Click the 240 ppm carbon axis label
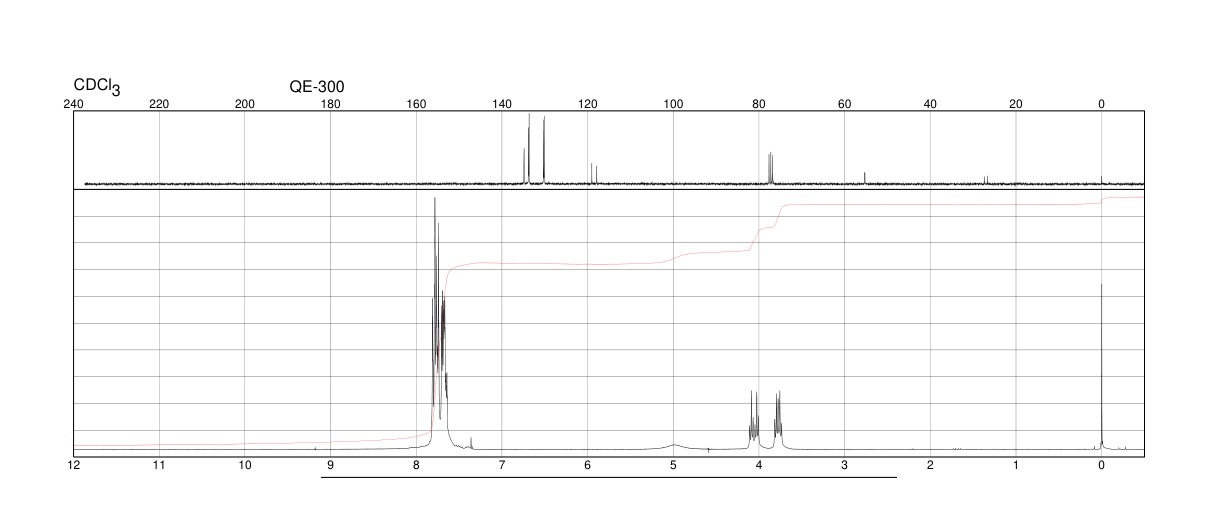 tap(73, 104)
